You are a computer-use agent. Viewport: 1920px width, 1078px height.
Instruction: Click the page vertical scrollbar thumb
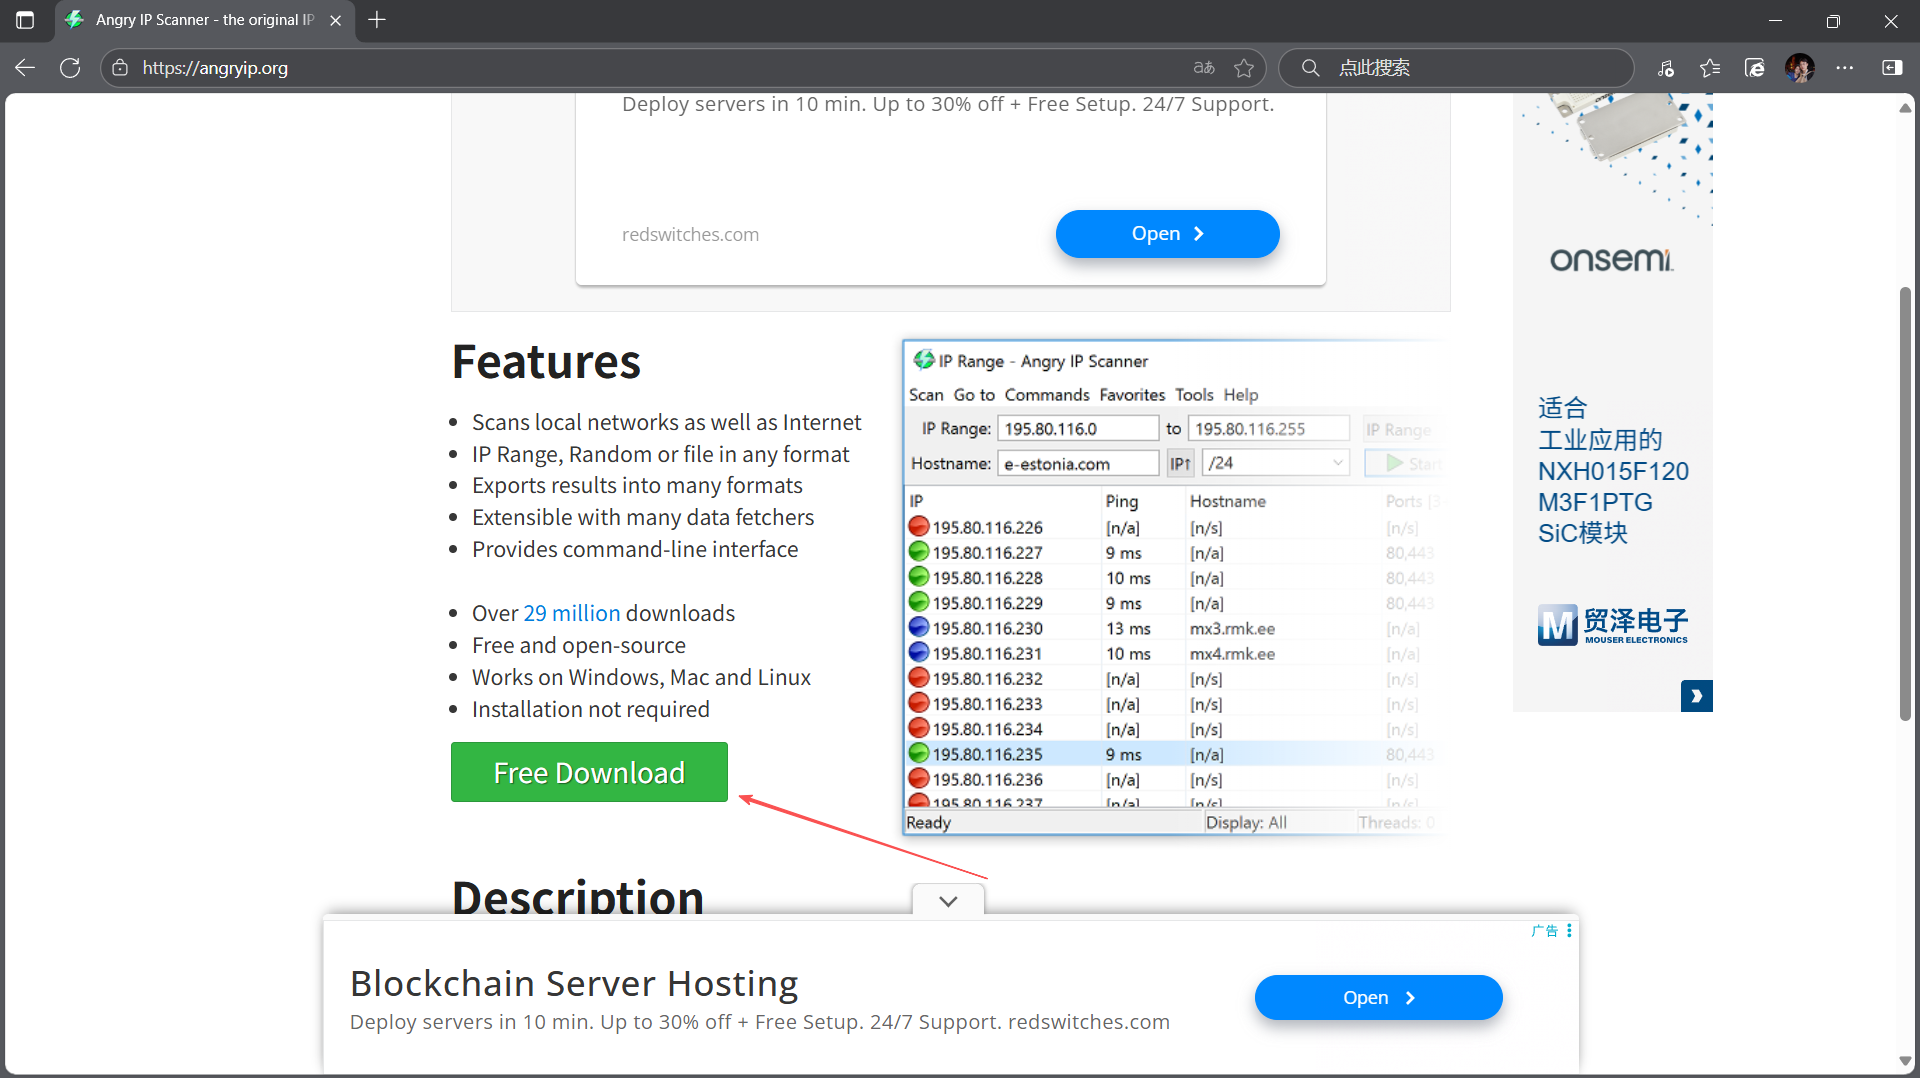pos(1905,503)
